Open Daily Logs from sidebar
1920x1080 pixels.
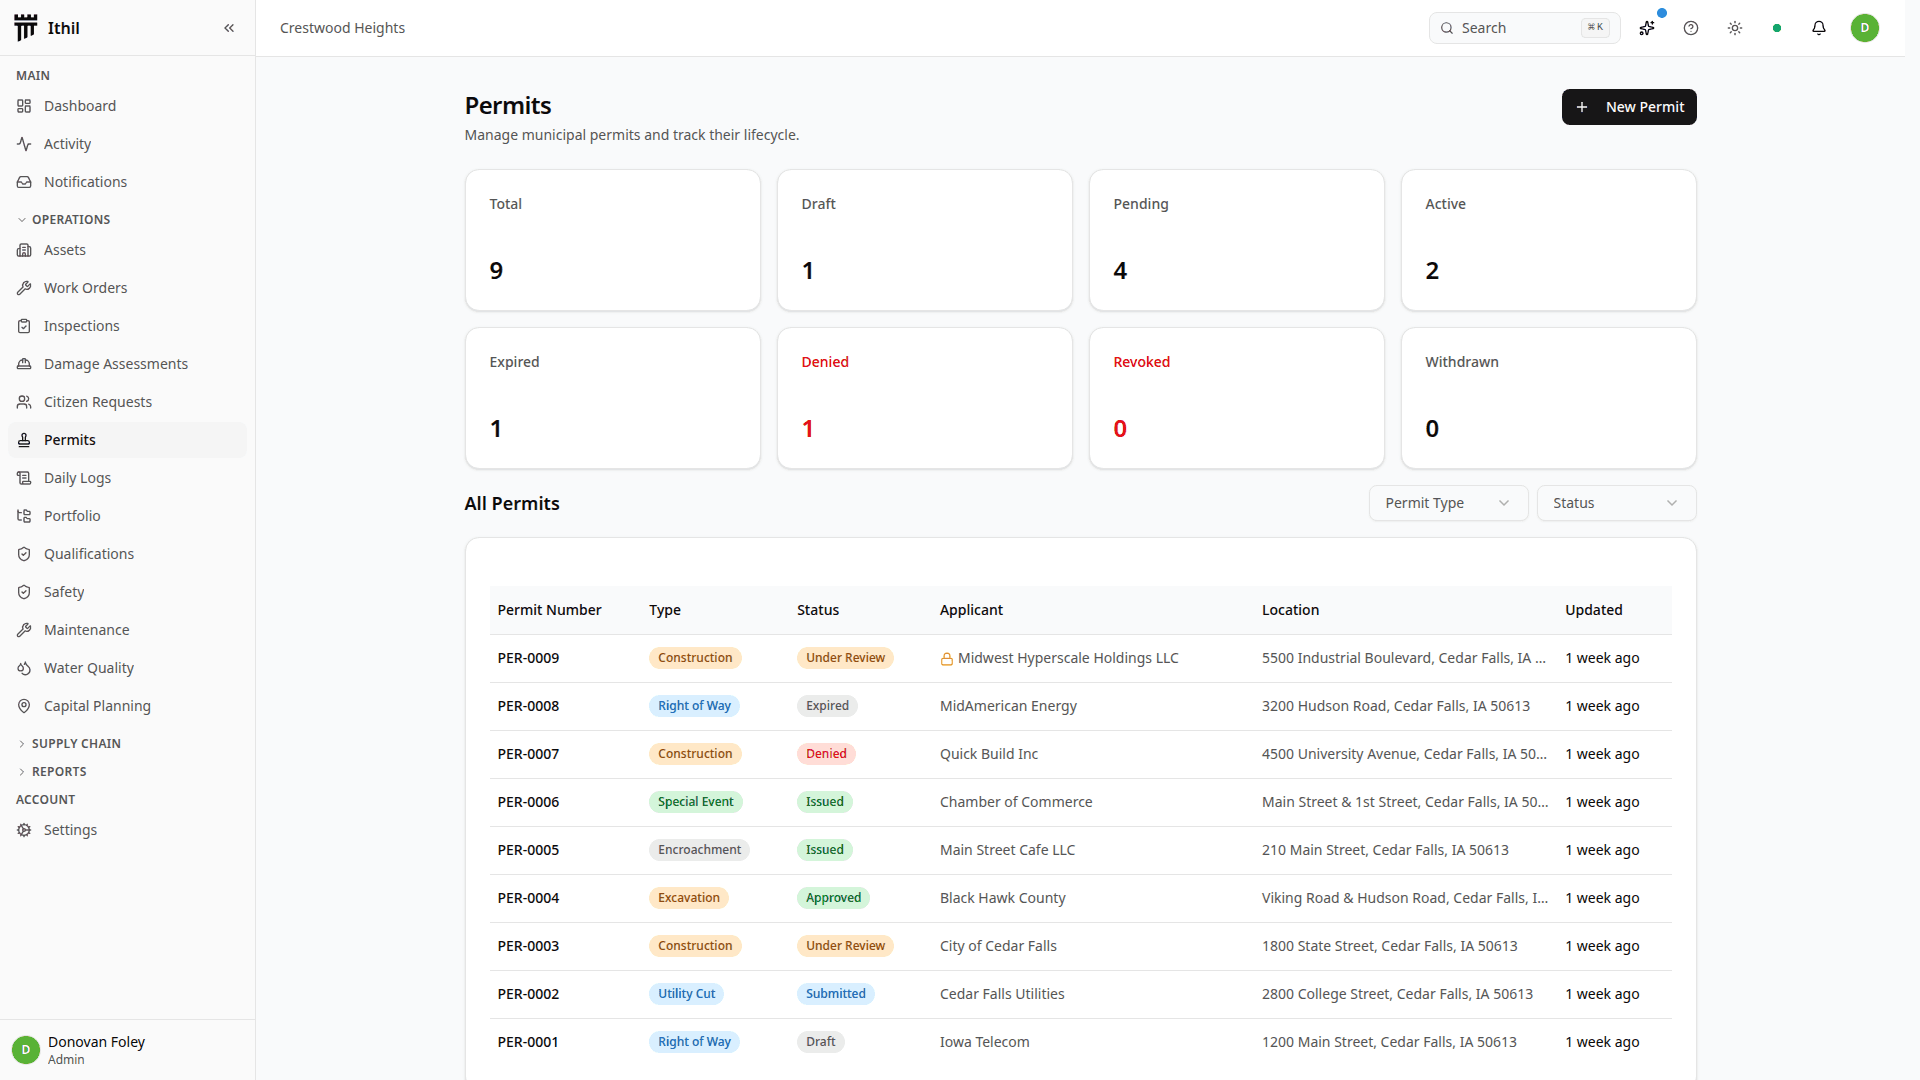tap(127, 478)
